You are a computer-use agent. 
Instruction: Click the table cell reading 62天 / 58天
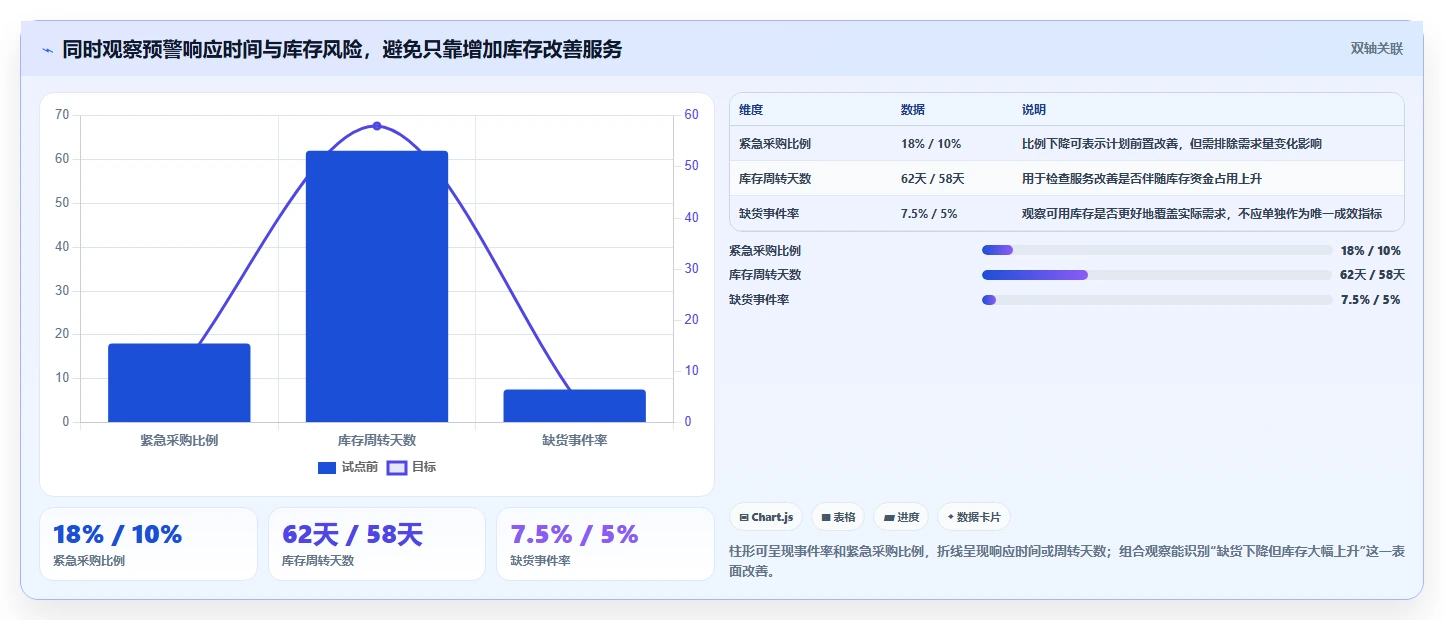pos(933,179)
